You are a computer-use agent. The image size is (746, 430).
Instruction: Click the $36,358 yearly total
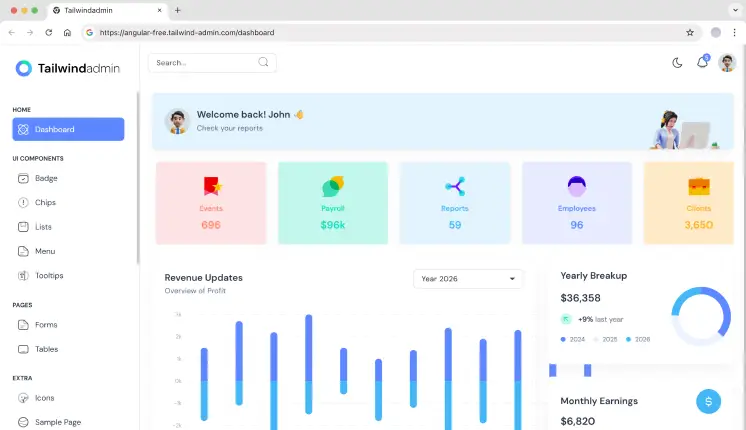tap(580, 298)
